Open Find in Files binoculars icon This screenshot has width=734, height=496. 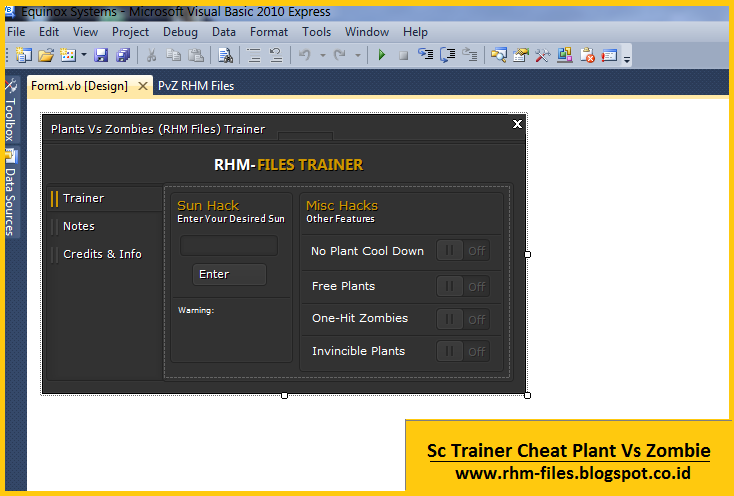(x=225, y=55)
